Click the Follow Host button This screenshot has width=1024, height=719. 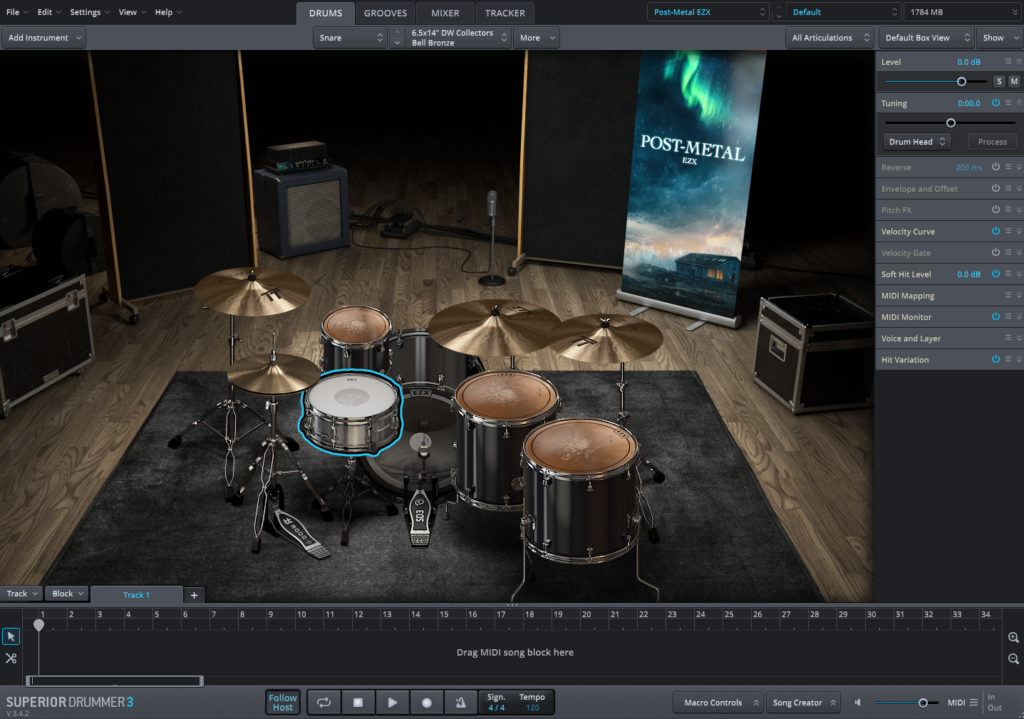pos(283,703)
